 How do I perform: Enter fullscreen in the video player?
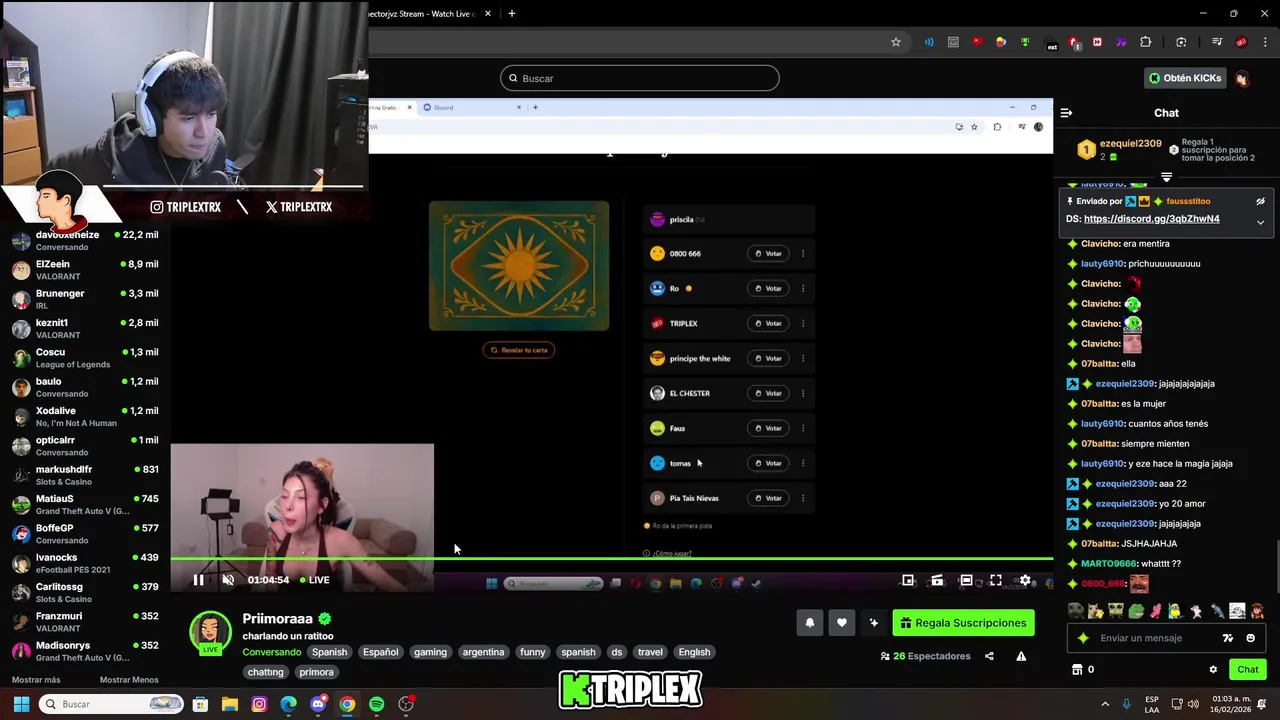pyautogui.click(x=996, y=580)
